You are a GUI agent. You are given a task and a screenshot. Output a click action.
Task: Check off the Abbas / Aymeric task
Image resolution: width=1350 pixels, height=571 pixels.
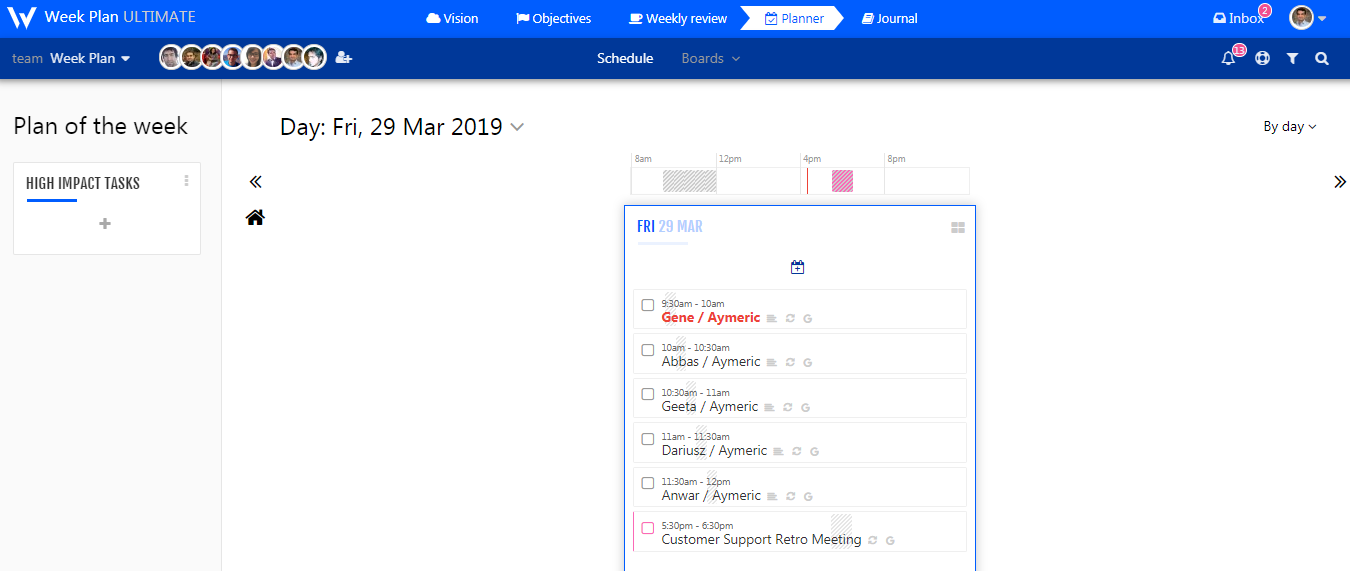coord(648,350)
